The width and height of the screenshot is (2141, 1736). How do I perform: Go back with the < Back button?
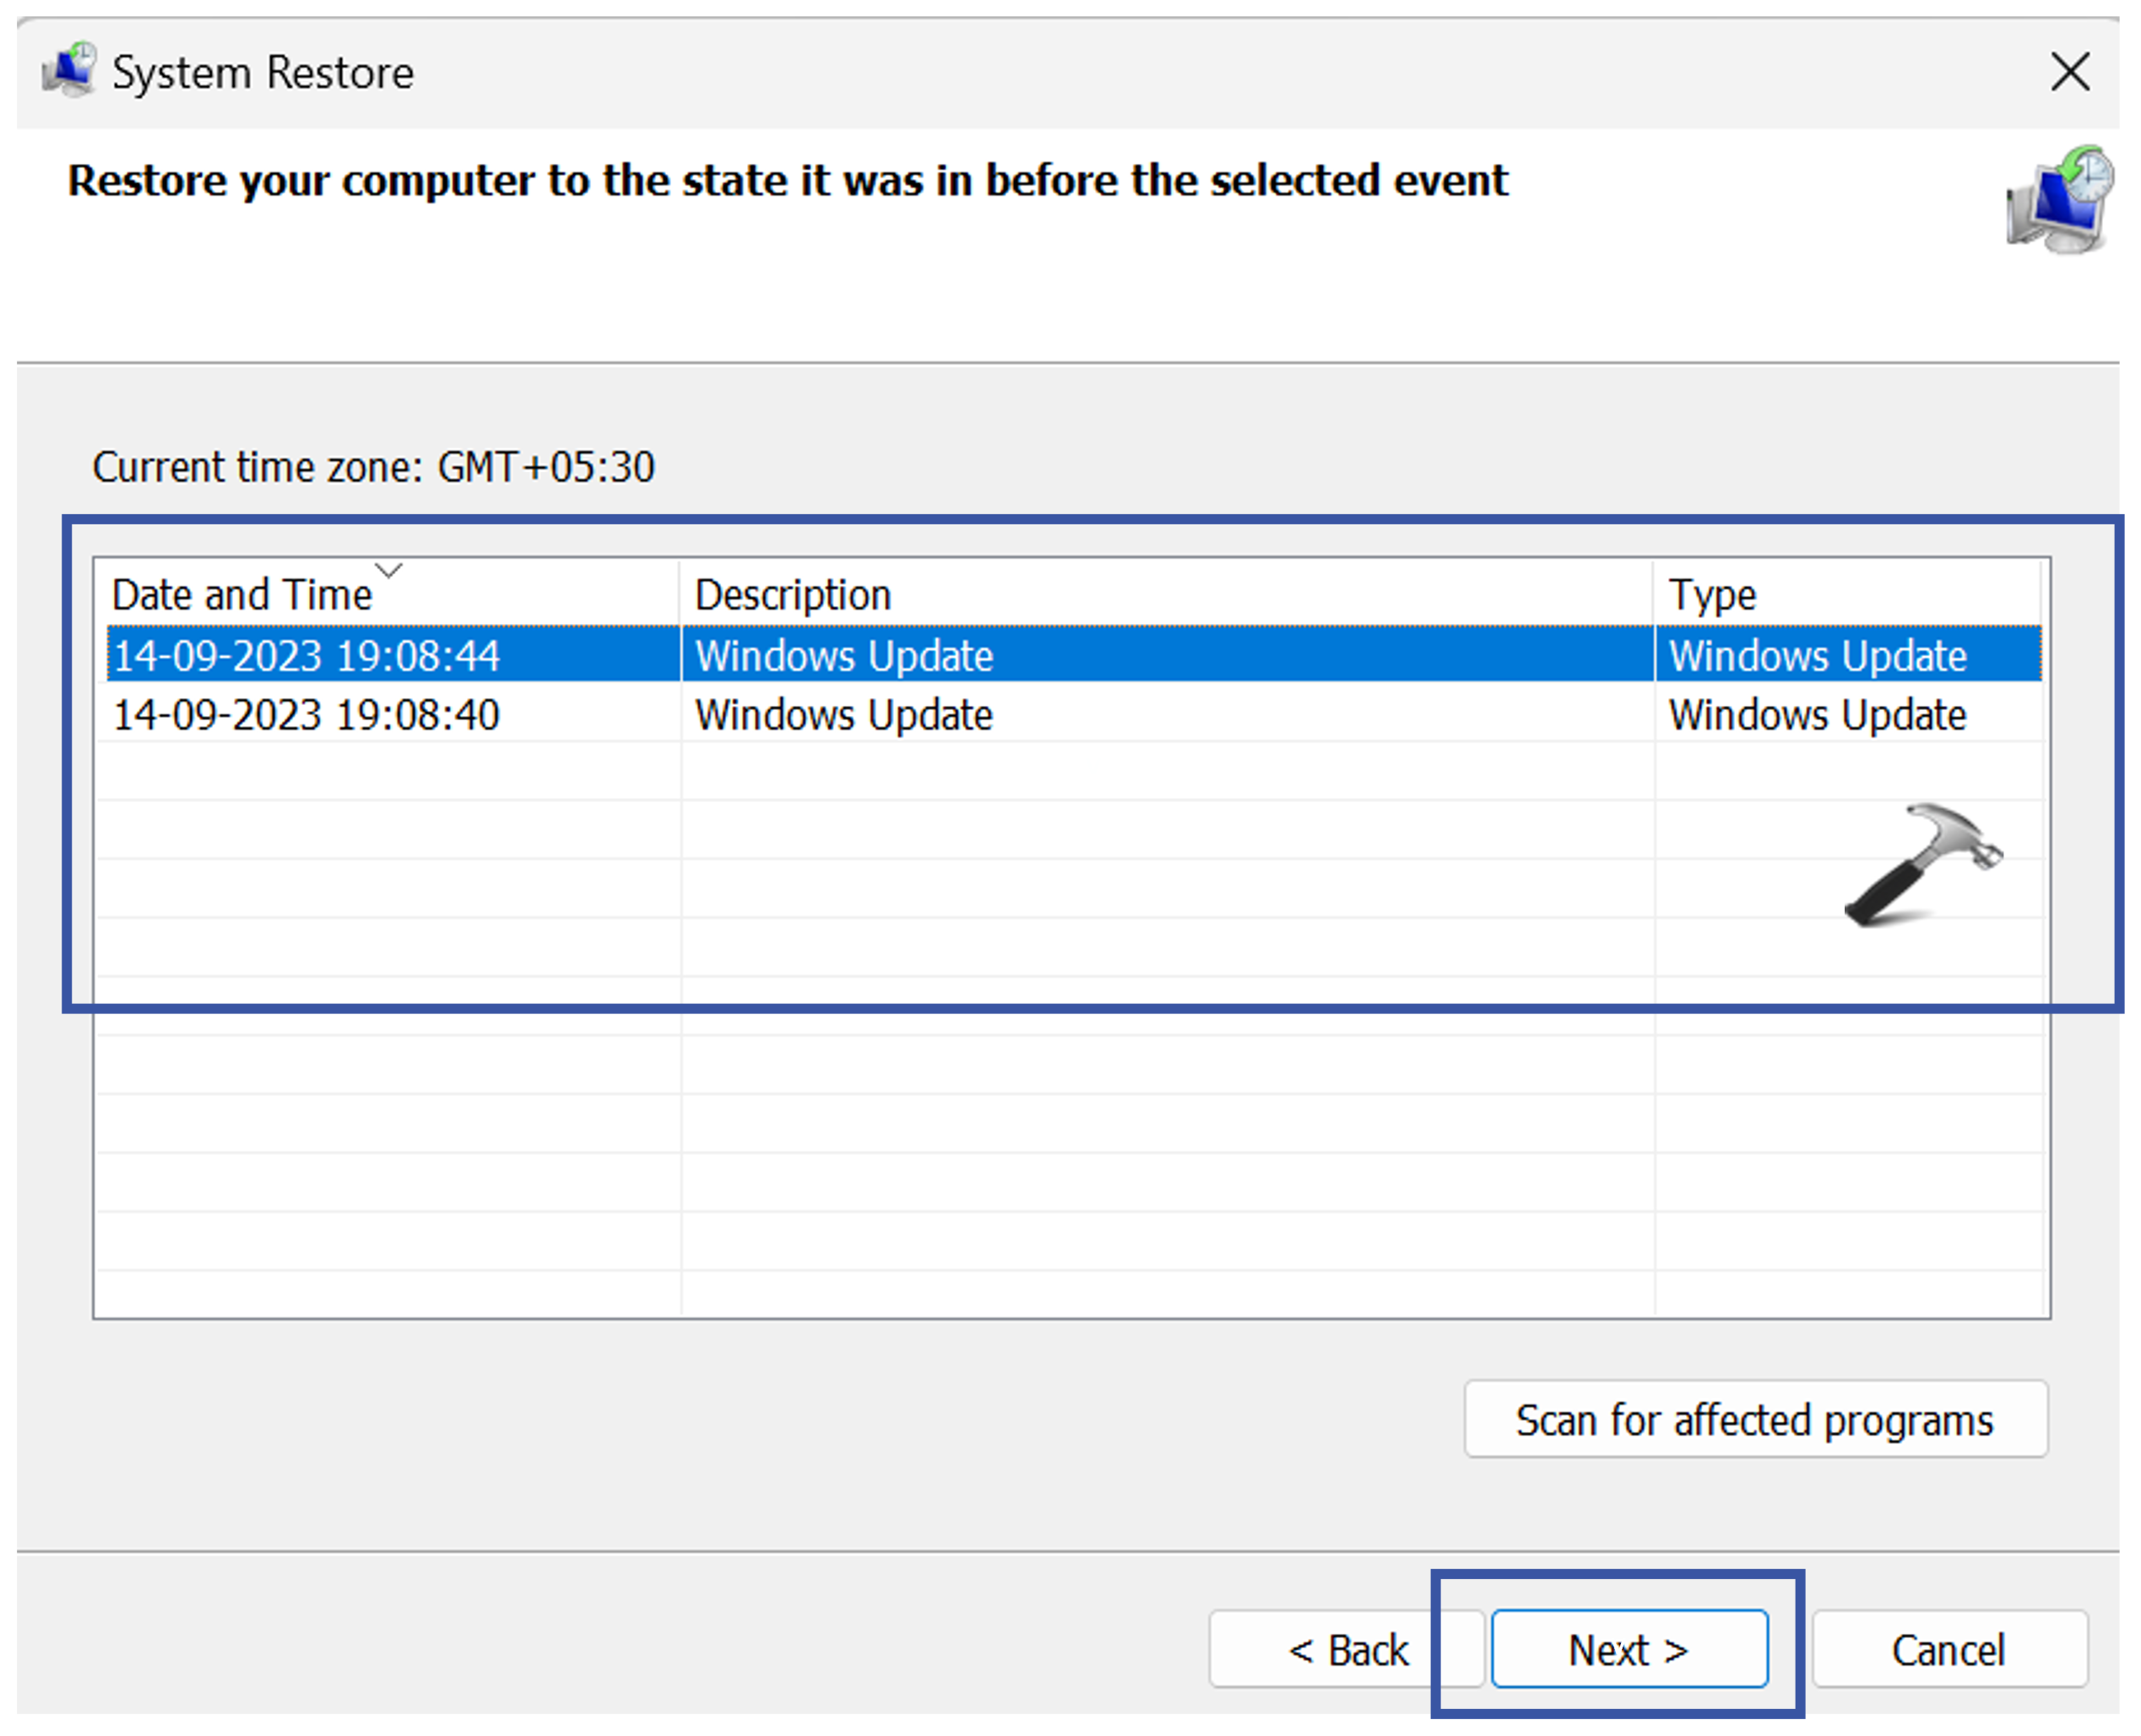pos(1346,1650)
